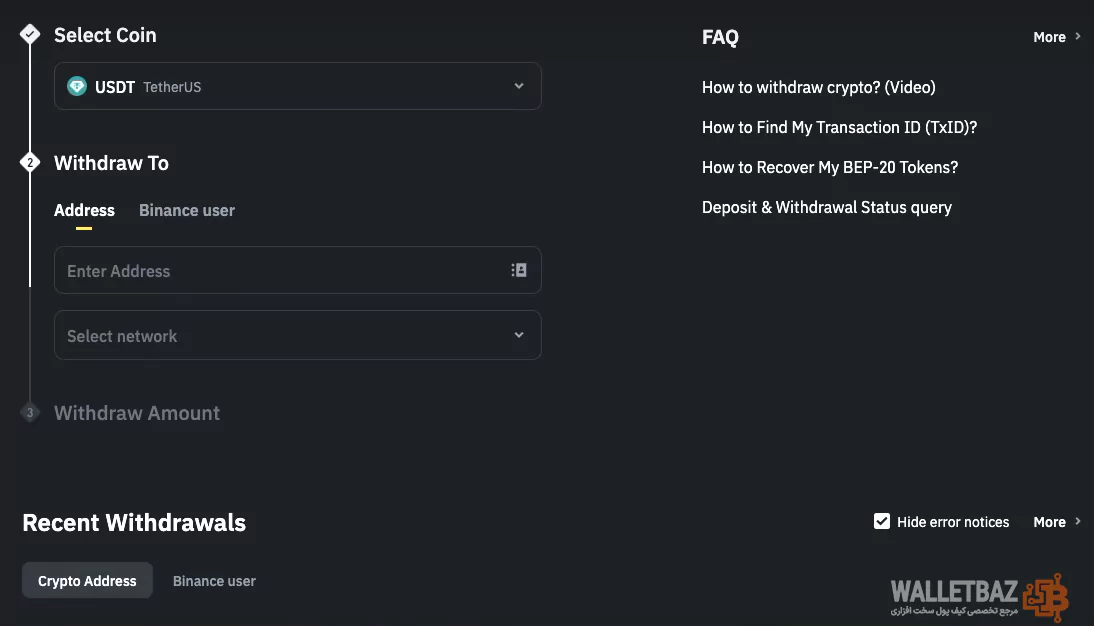
Task: Click the step 2 diamond marker
Action: (30, 163)
